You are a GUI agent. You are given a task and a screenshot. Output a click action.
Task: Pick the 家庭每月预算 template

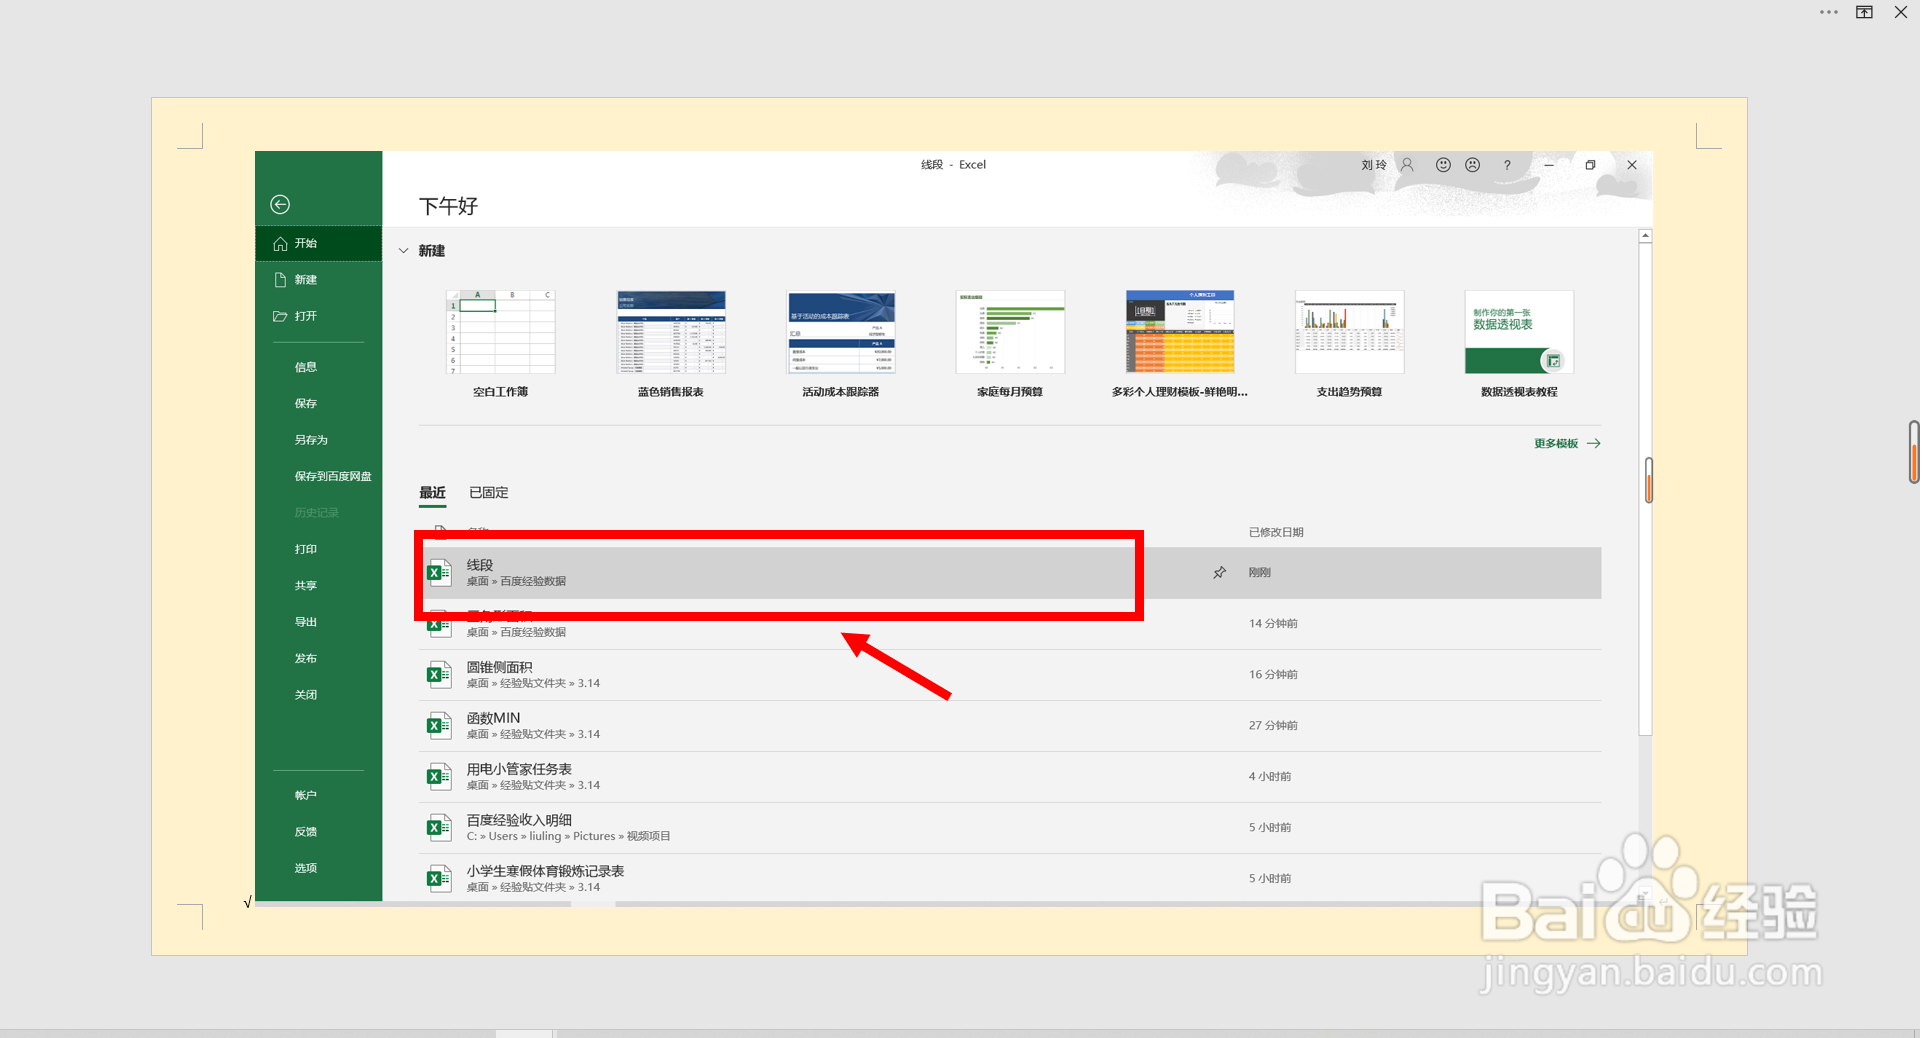click(1010, 345)
